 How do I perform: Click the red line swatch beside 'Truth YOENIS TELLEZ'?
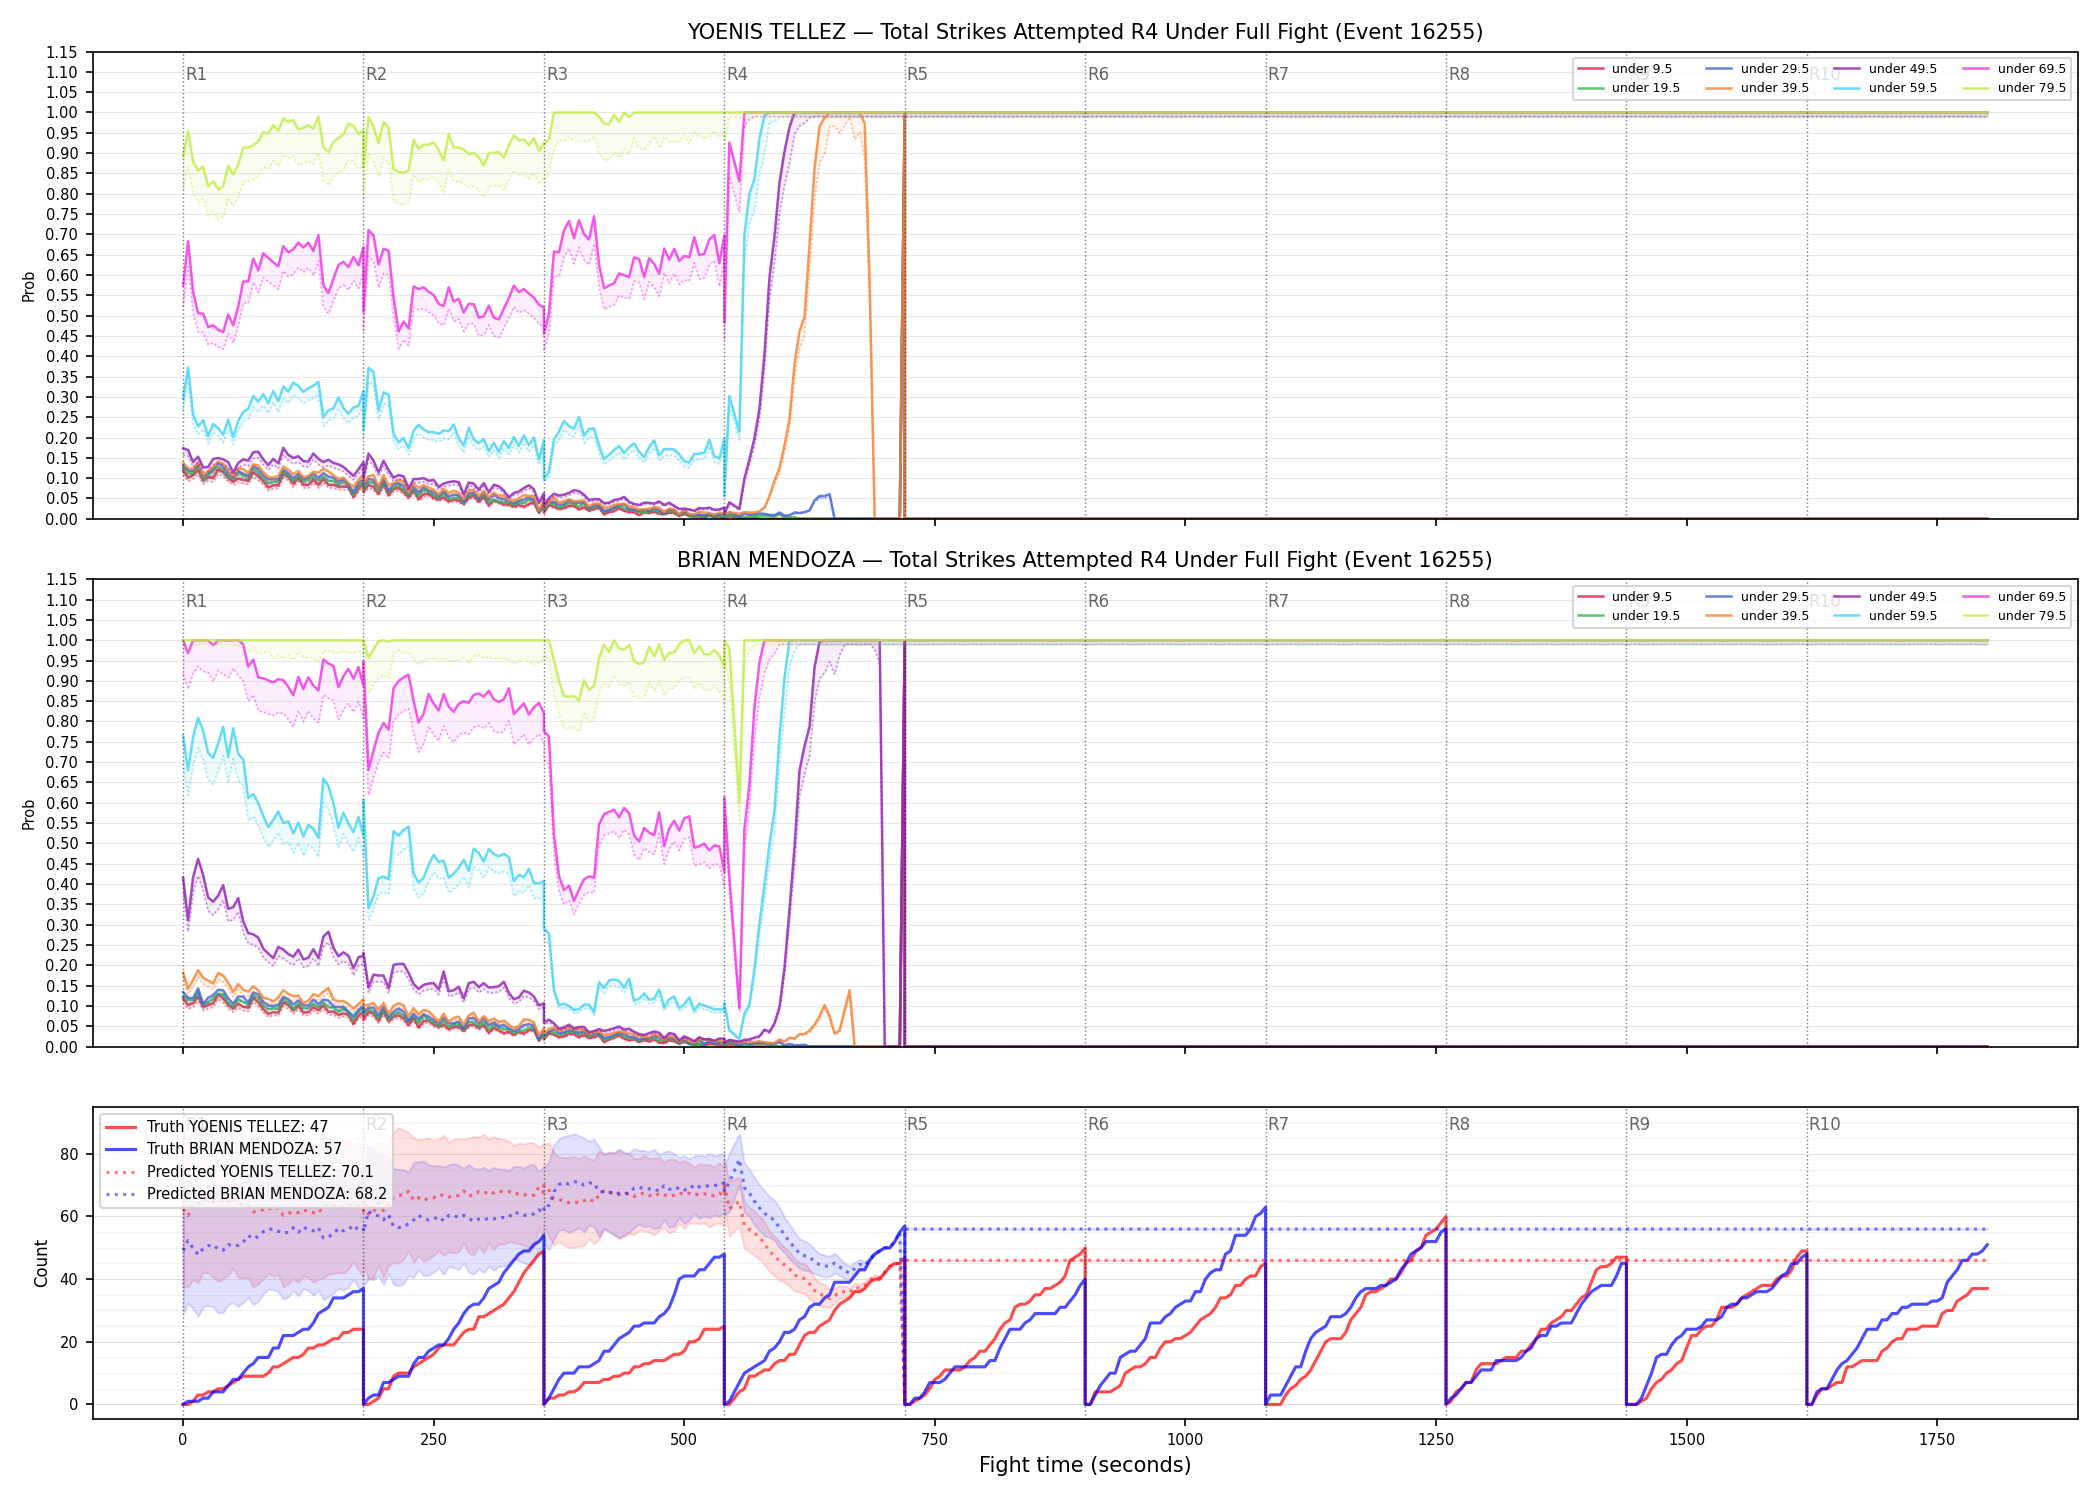[120, 1127]
